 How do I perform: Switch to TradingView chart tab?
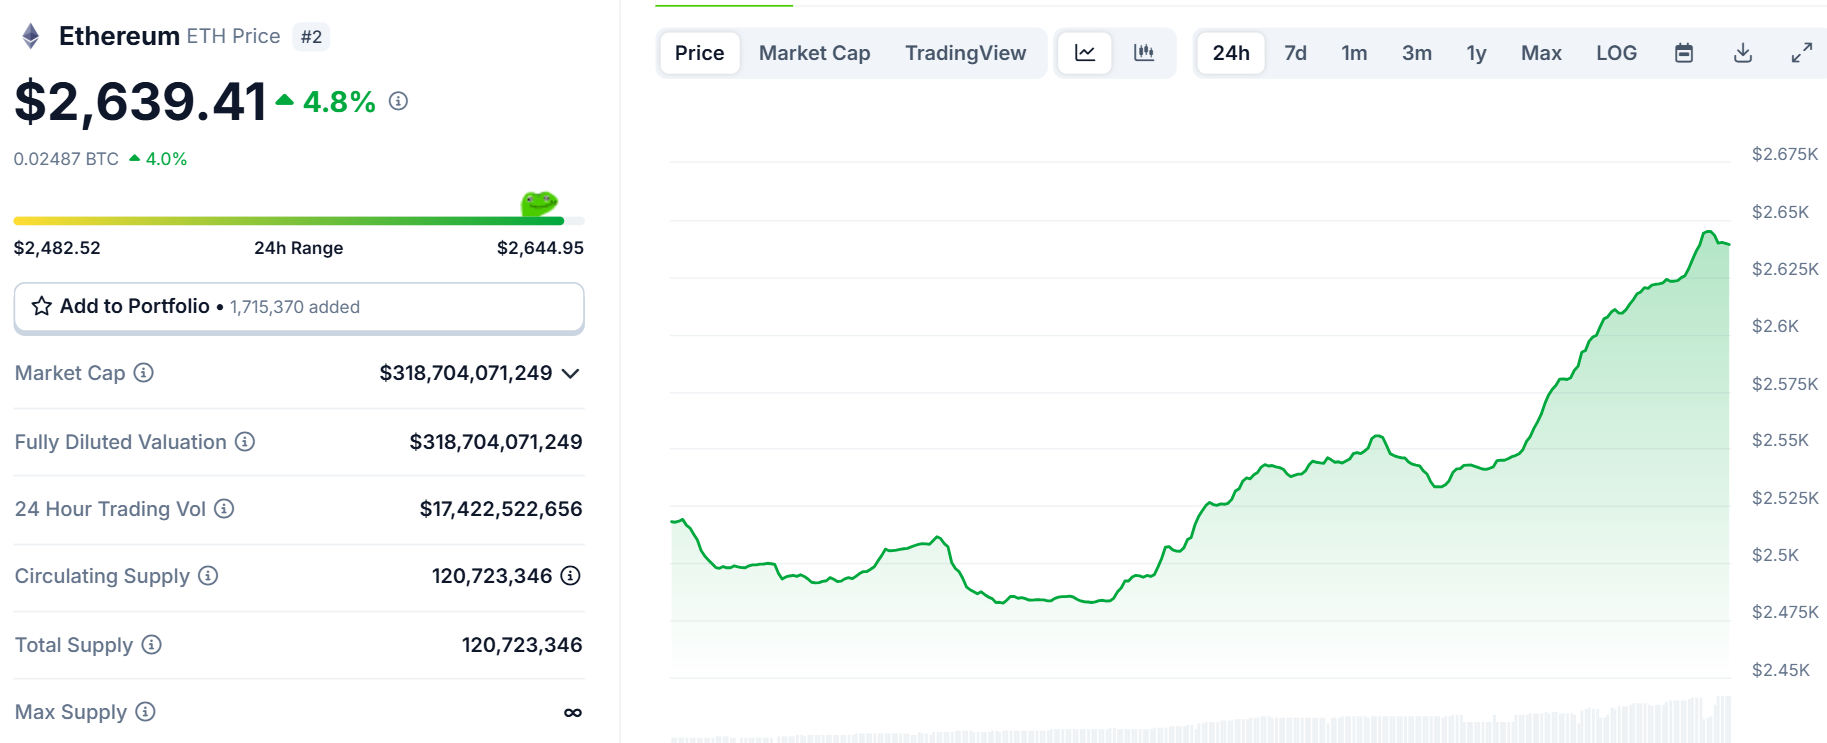[x=965, y=53]
